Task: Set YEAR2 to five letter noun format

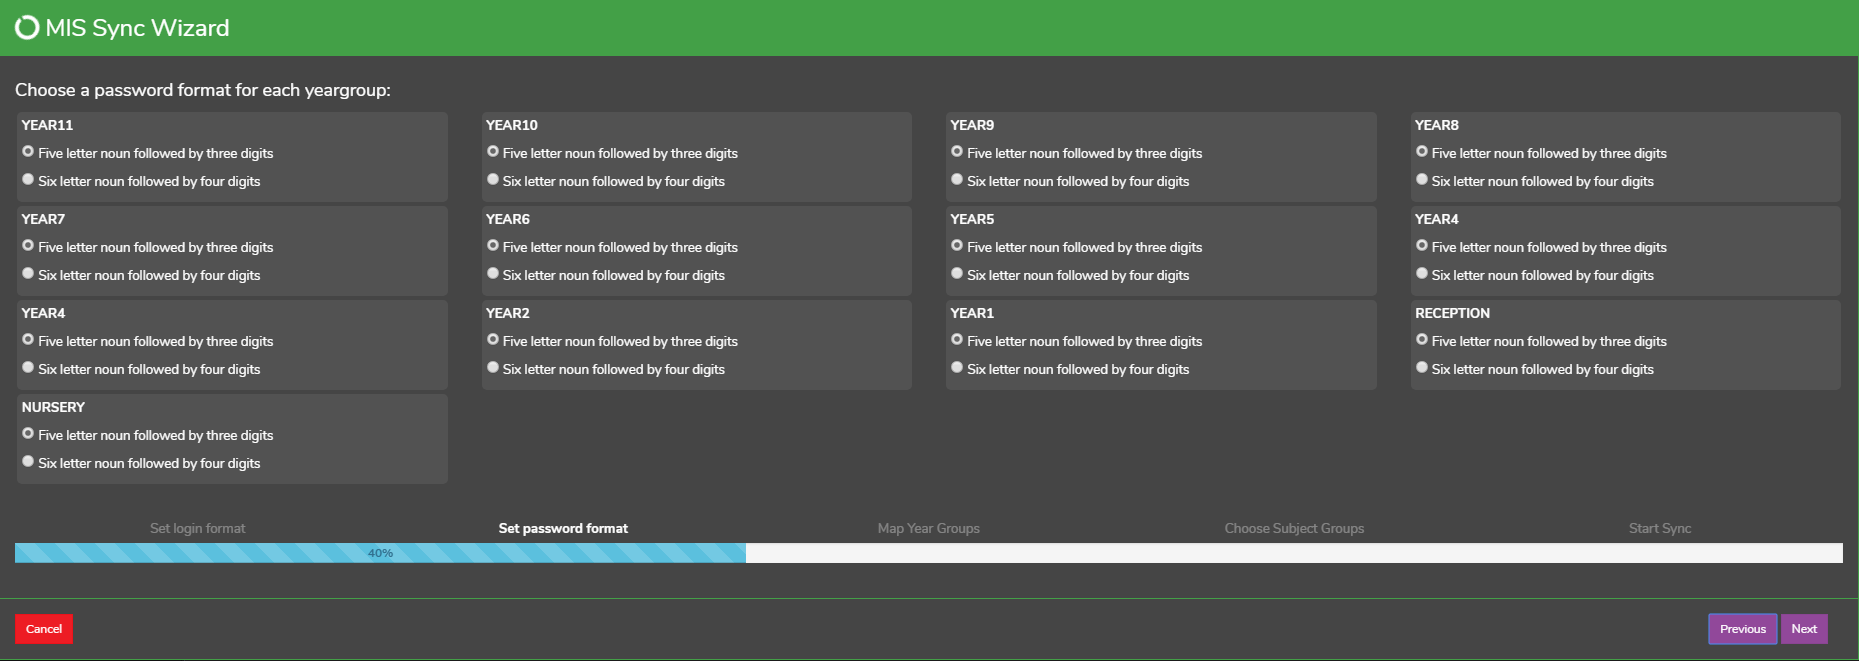Action: click(x=493, y=340)
